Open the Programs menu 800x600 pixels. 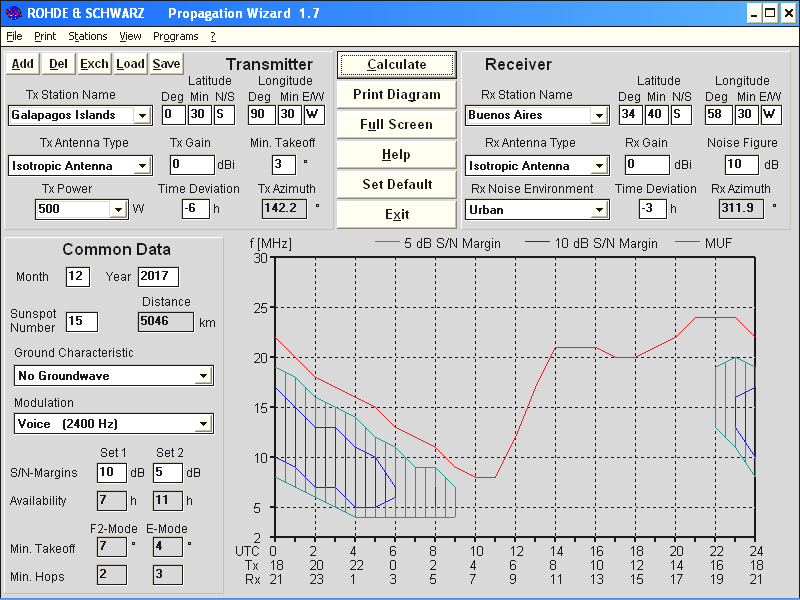pos(176,36)
